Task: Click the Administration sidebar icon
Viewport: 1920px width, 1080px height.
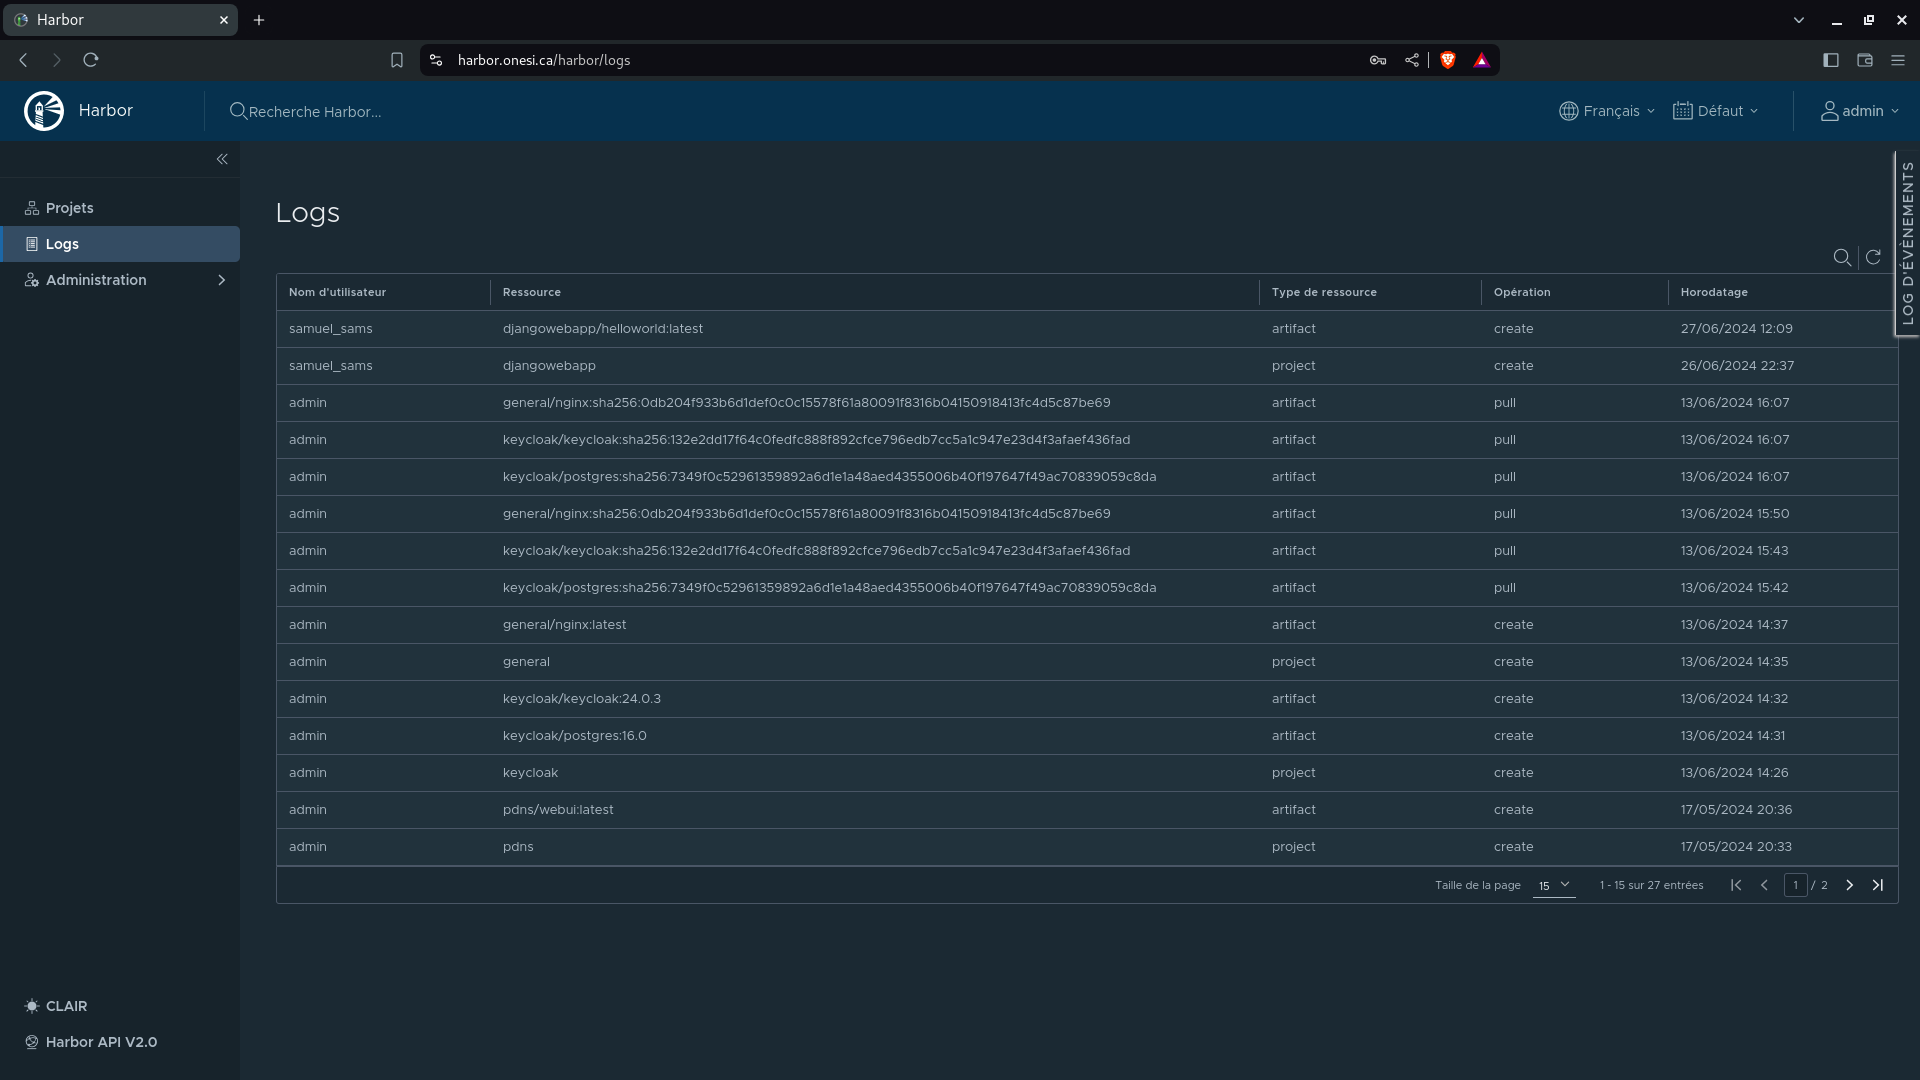Action: 32,280
